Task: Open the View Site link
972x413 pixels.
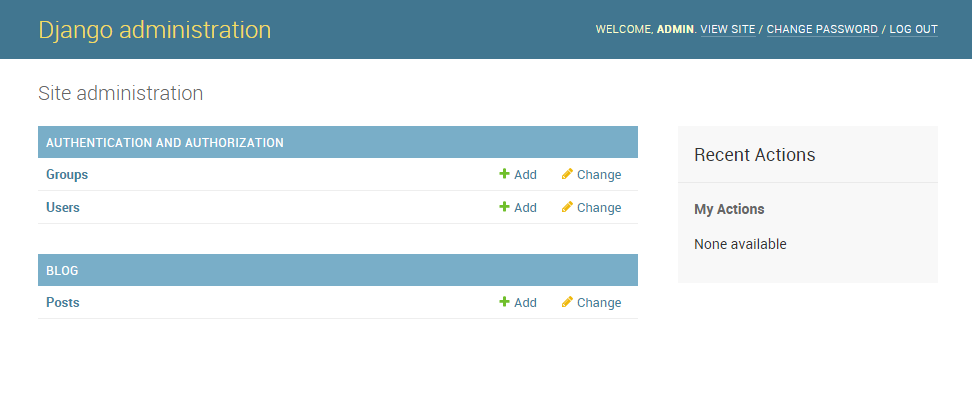Action: (728, 30)
